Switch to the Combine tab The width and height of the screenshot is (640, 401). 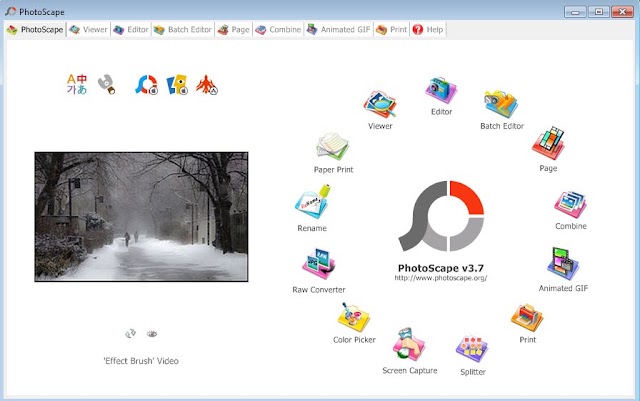tap(278, 29)
